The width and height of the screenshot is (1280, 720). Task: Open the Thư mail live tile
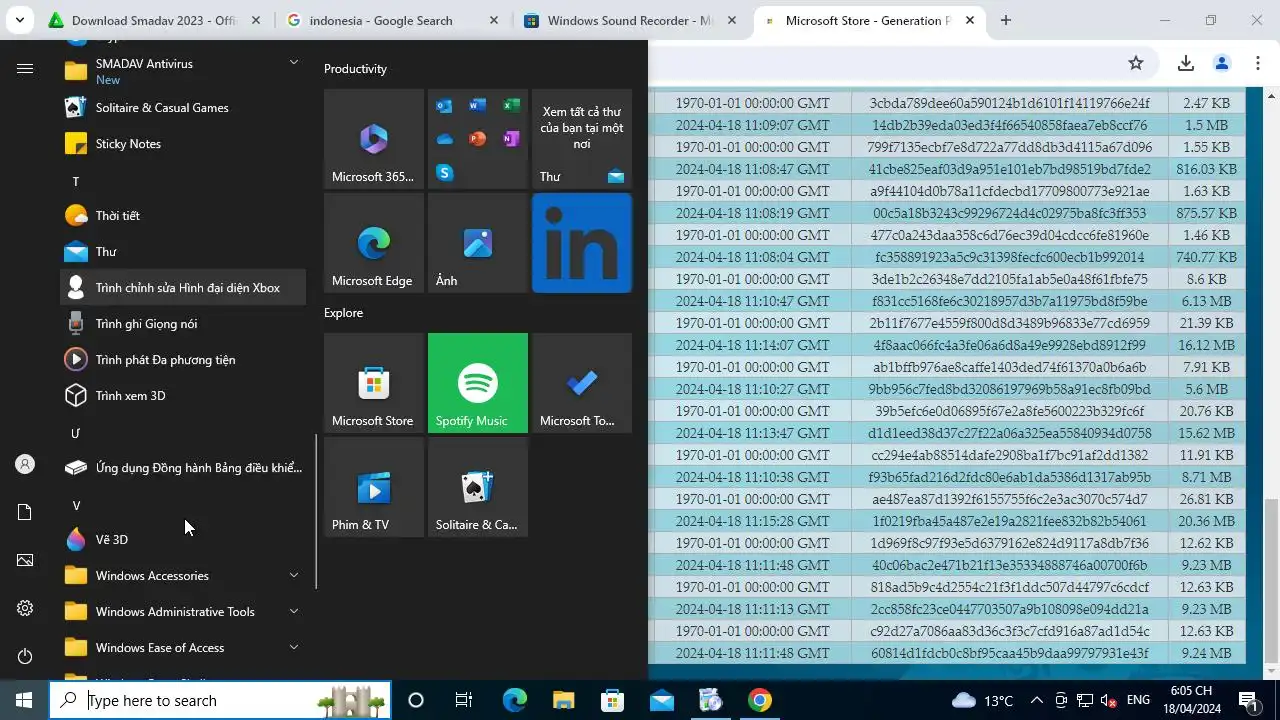pyautogui.click(x=582, y=139)
